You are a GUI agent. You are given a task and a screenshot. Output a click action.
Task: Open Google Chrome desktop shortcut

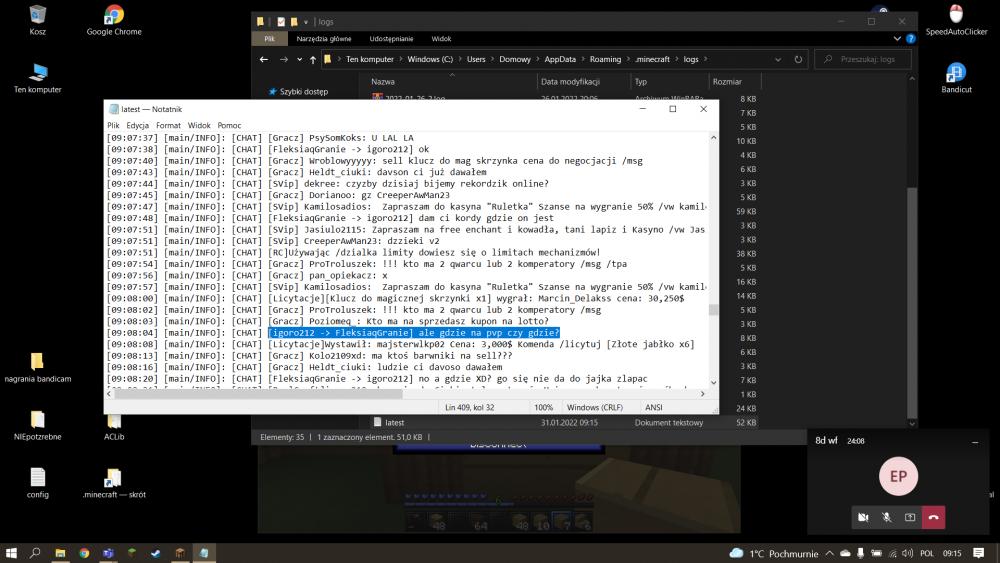coord(113,19)
